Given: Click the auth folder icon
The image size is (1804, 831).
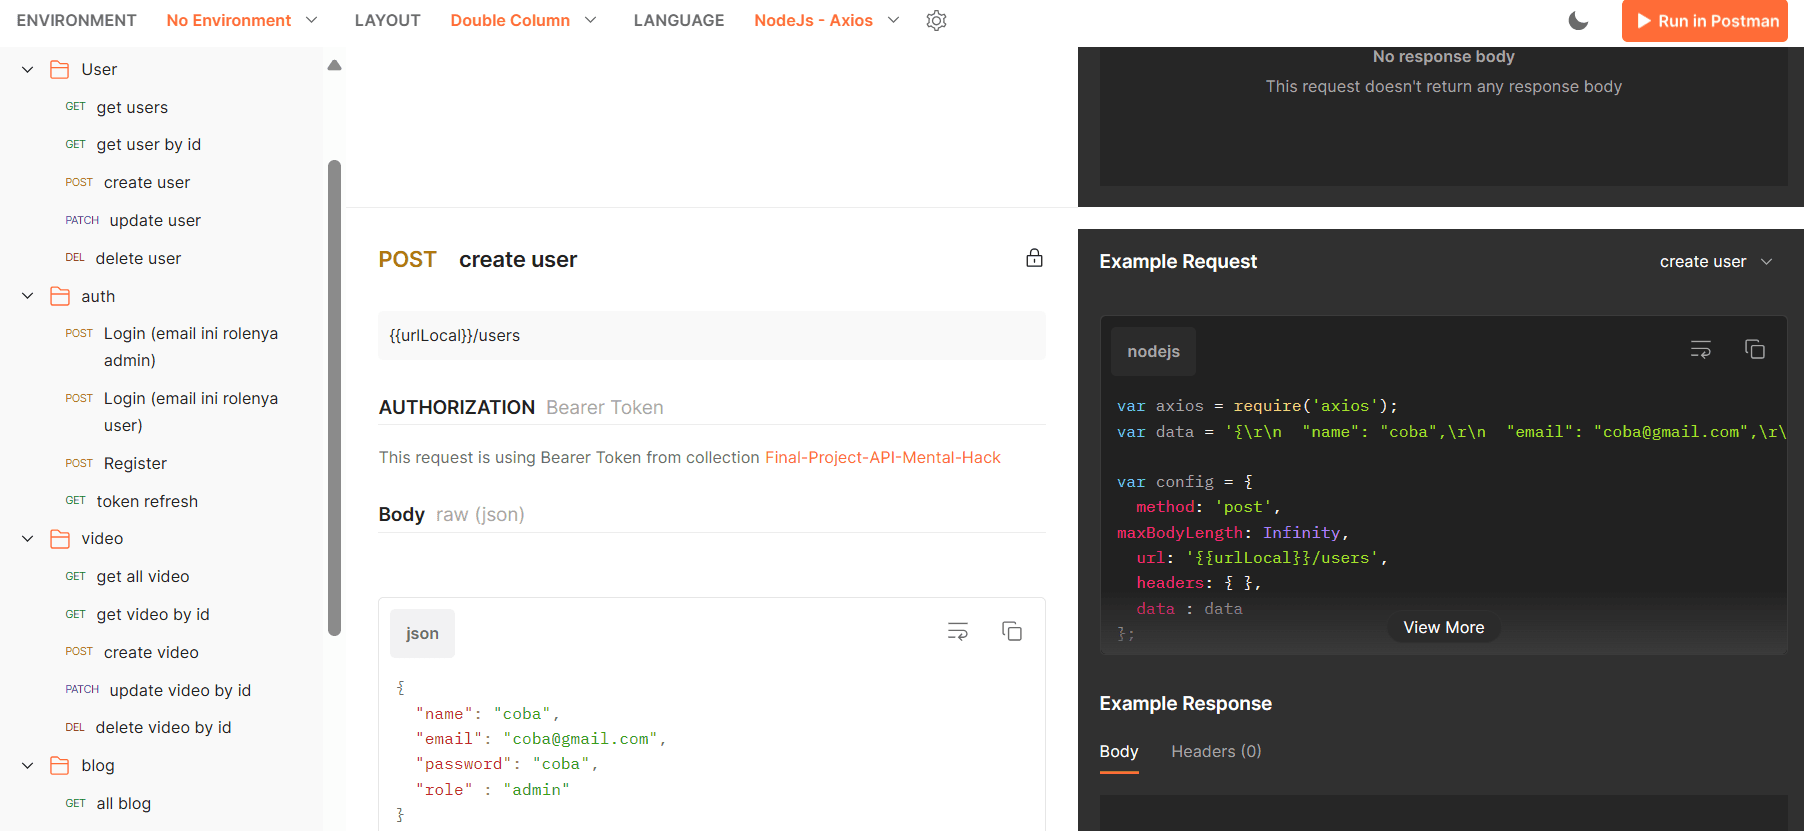Looking at the screenshot, I should coord(60,296).
